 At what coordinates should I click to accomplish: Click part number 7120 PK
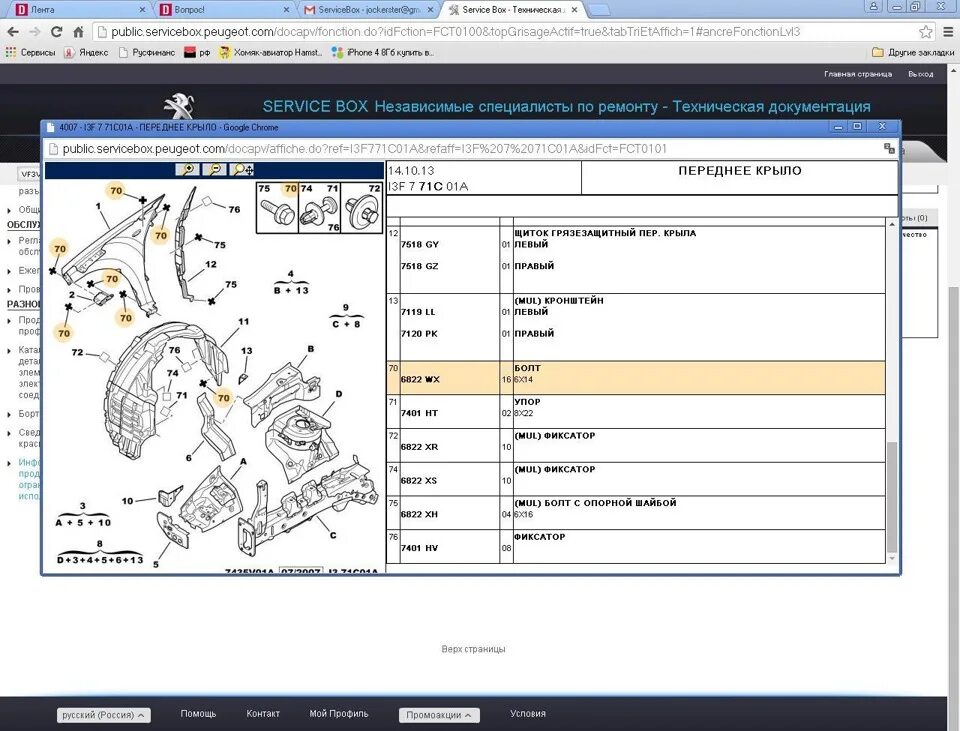click(x=419, y=334)
